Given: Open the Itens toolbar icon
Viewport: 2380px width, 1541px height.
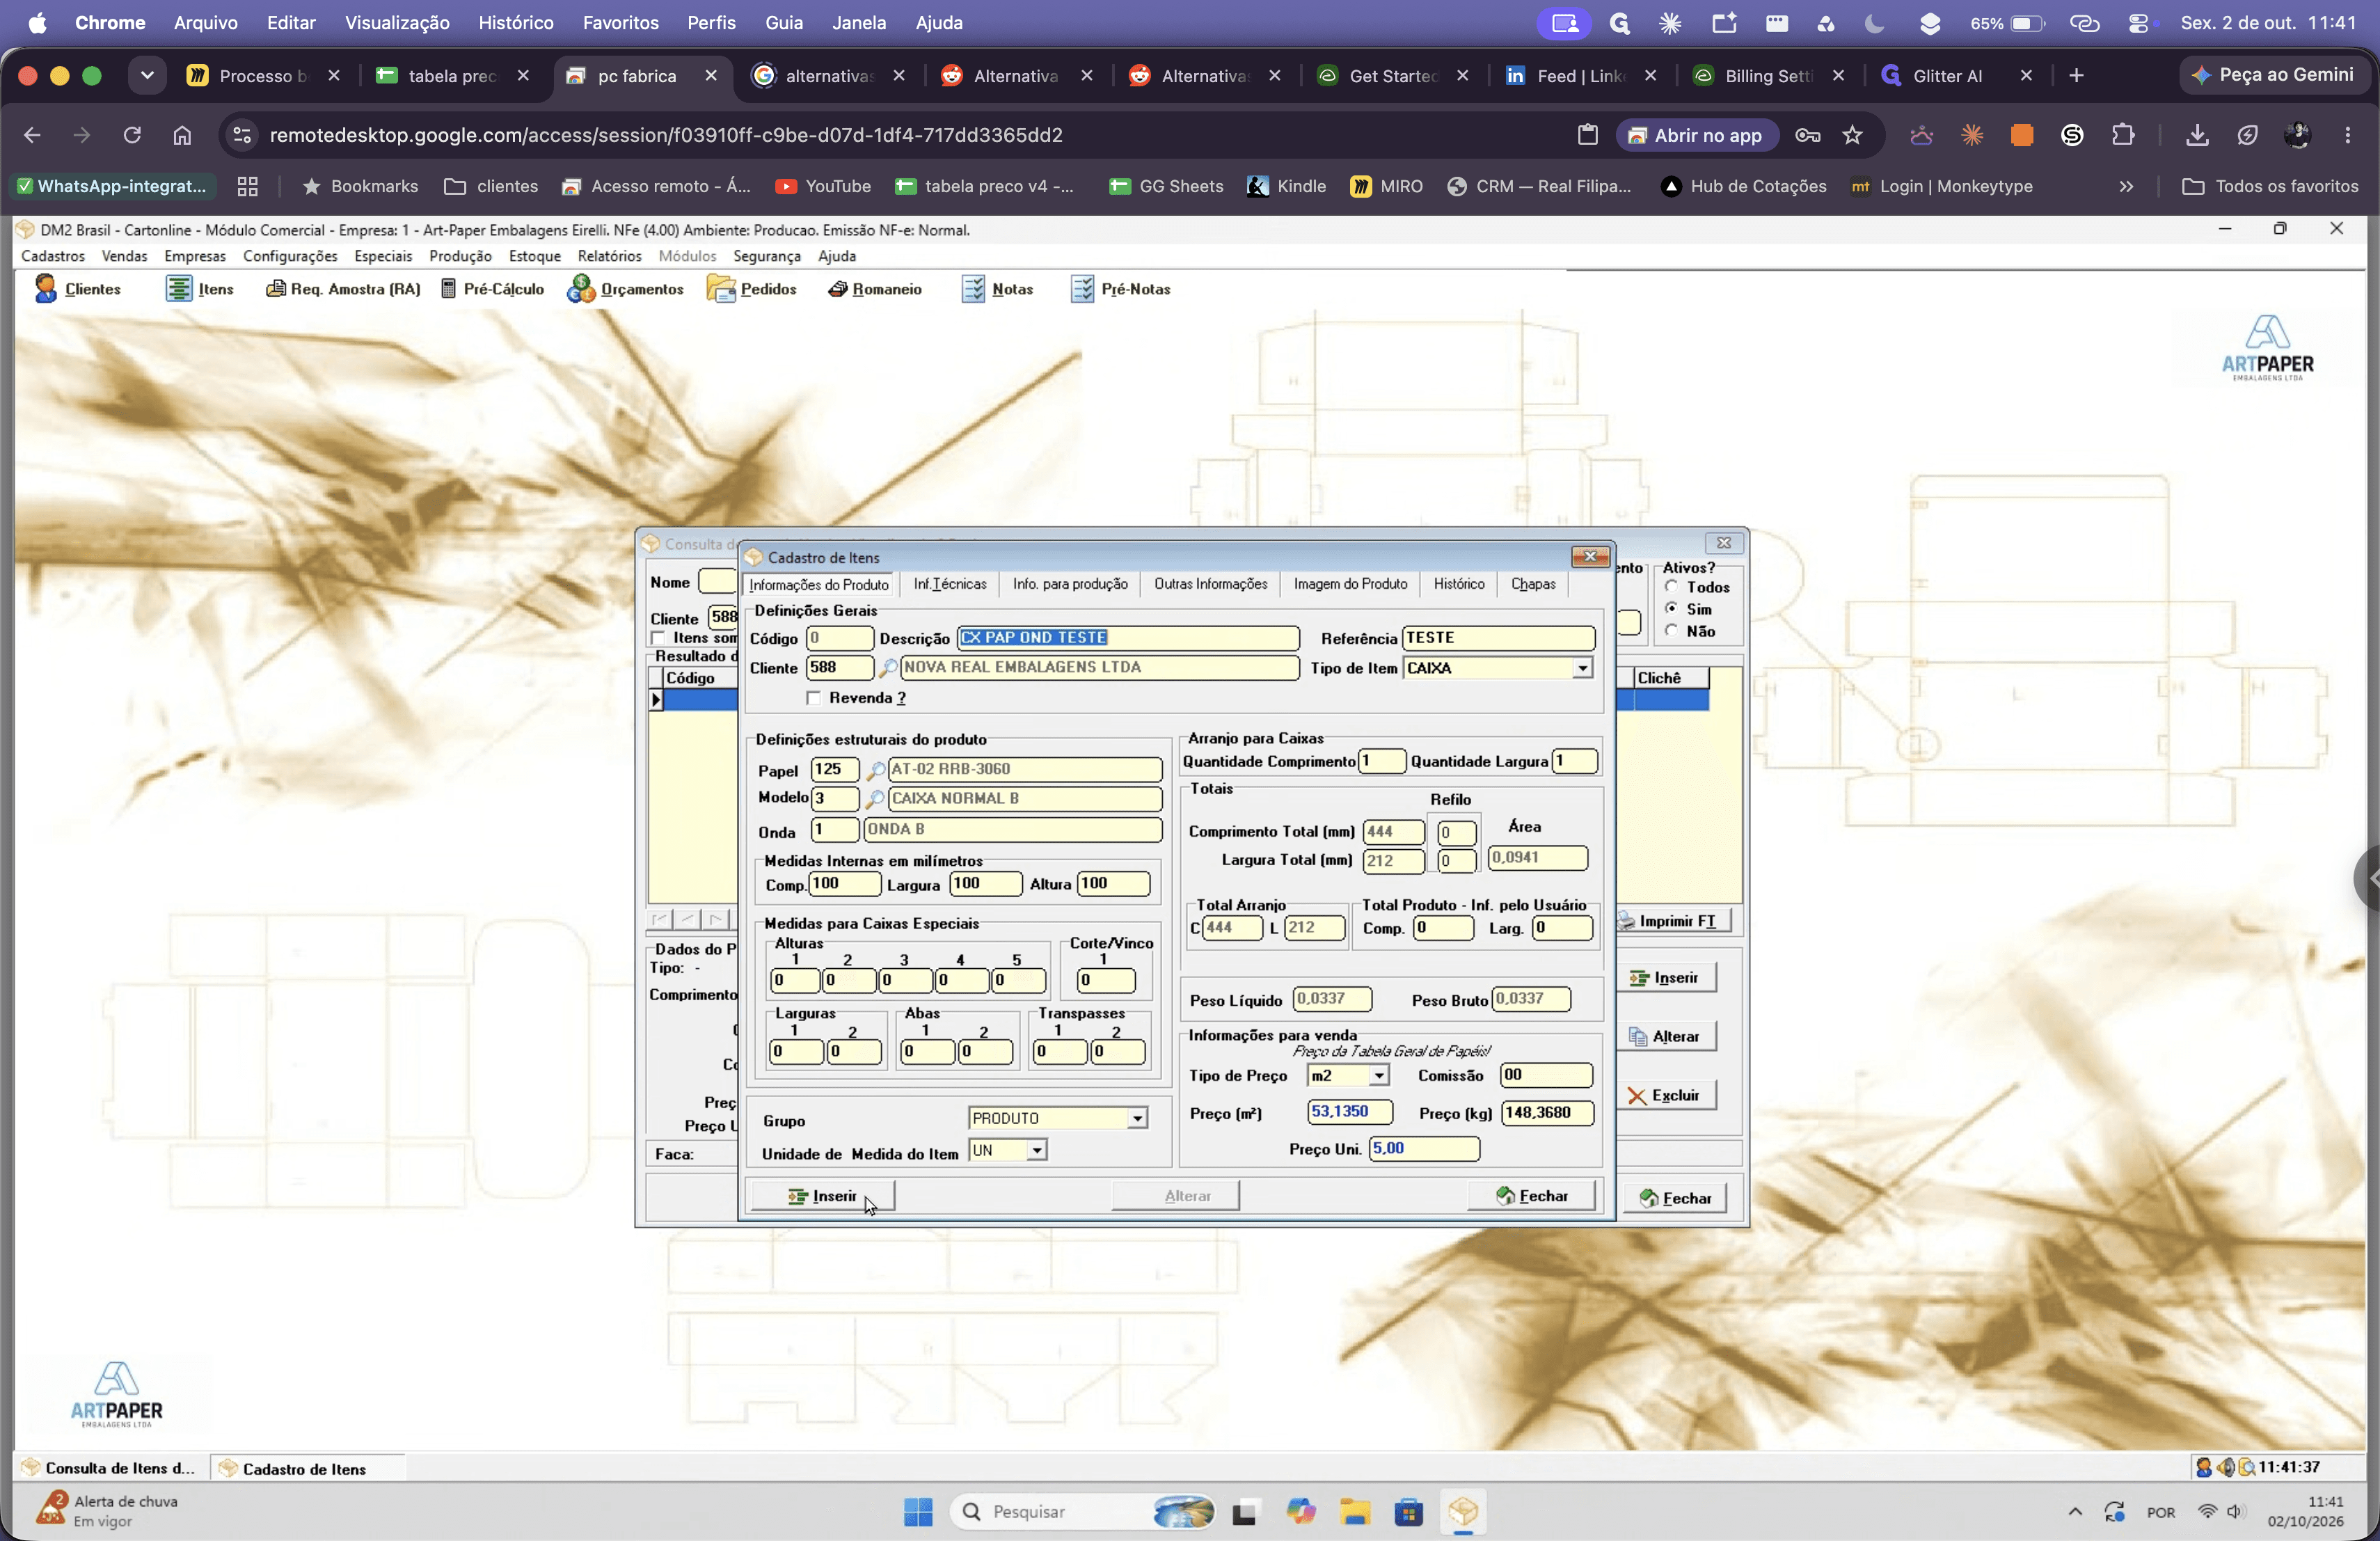Looking at the screenshot, I should 199,289.
